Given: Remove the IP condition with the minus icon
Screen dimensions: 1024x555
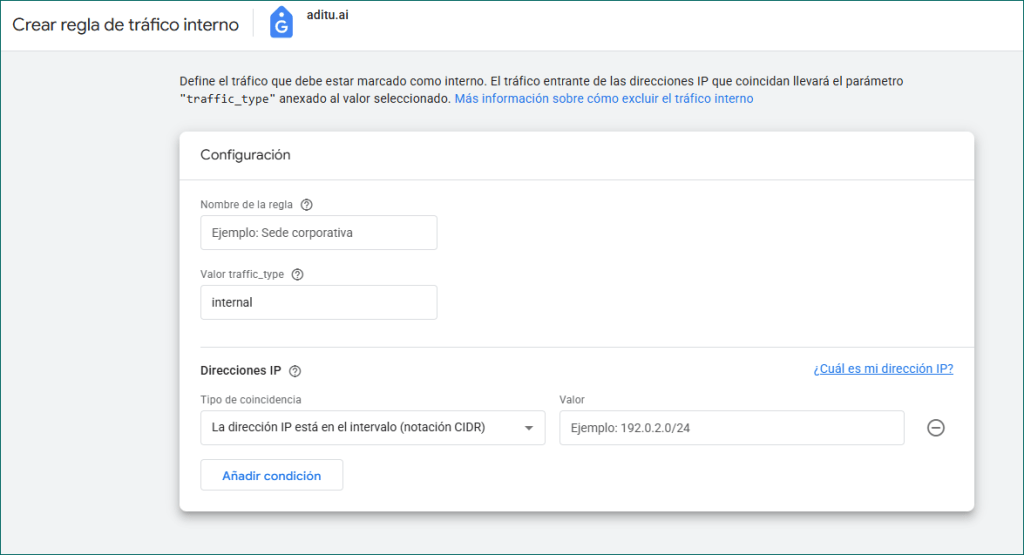Looking at the screenshot, I should (x=936, y=428).
